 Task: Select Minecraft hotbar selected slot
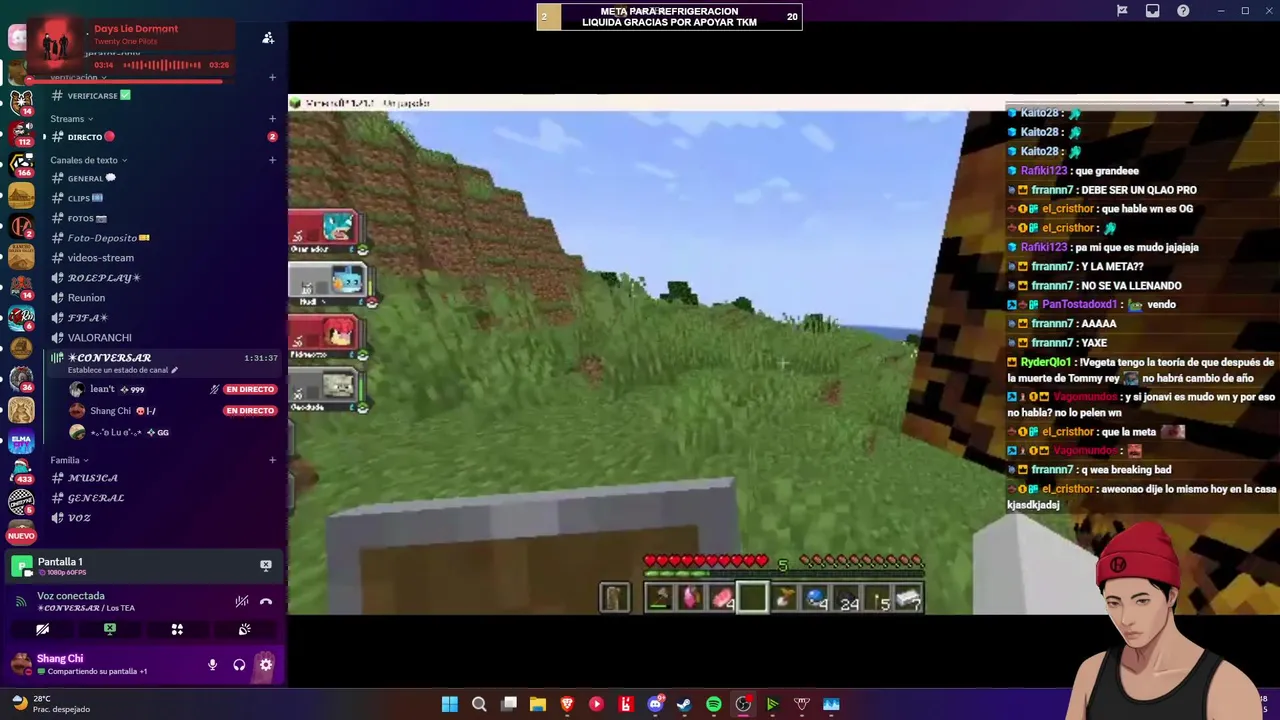(x=752, y=598)
